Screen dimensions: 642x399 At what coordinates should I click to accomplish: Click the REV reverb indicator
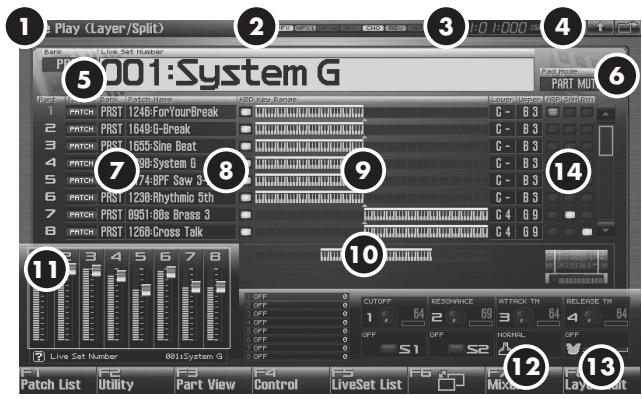(396, 28)
